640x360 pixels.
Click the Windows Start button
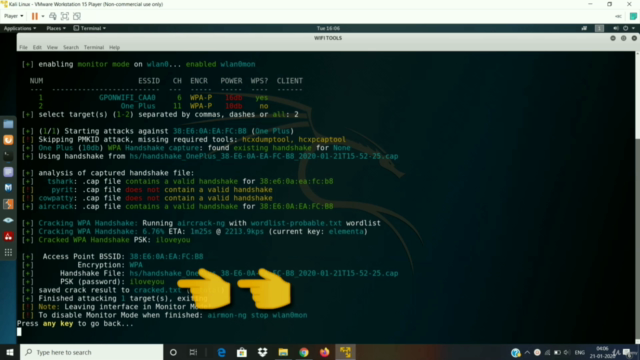click(x=10, y=352)
